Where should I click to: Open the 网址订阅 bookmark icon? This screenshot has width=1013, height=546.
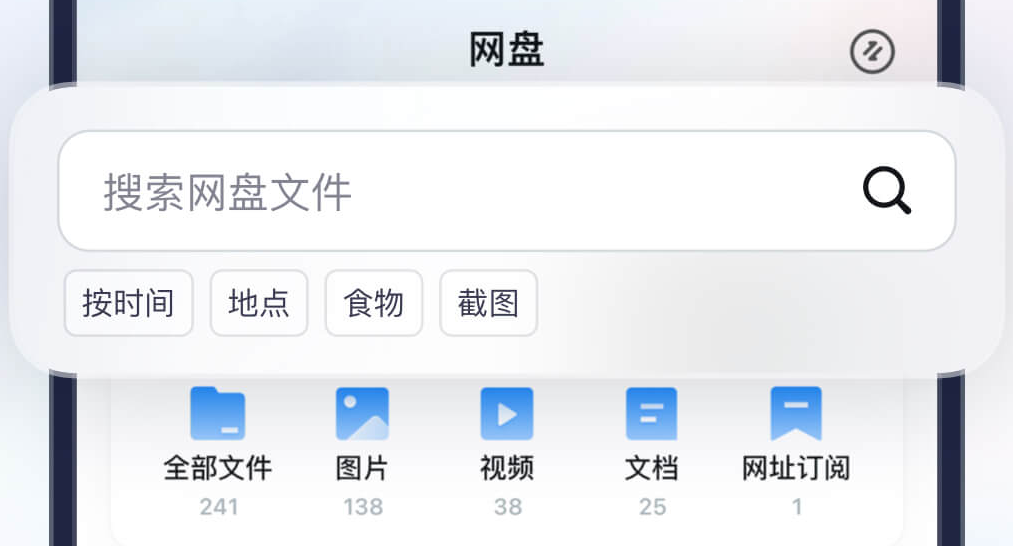tap(796, 413)
